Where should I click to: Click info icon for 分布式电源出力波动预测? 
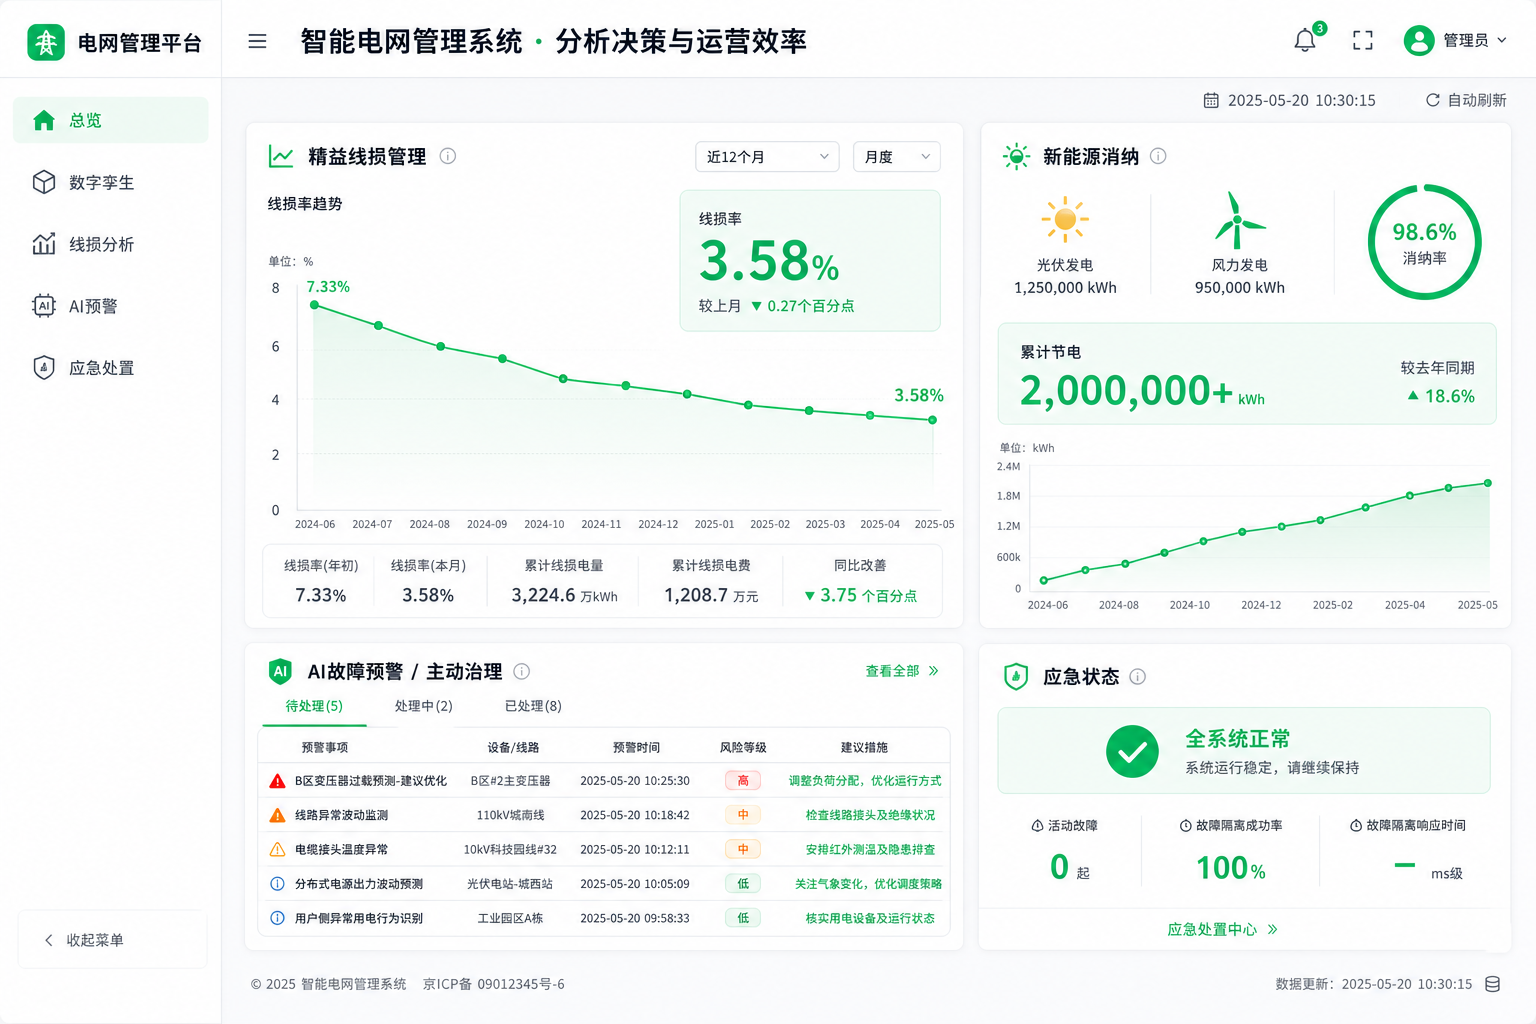click(278, 884)
